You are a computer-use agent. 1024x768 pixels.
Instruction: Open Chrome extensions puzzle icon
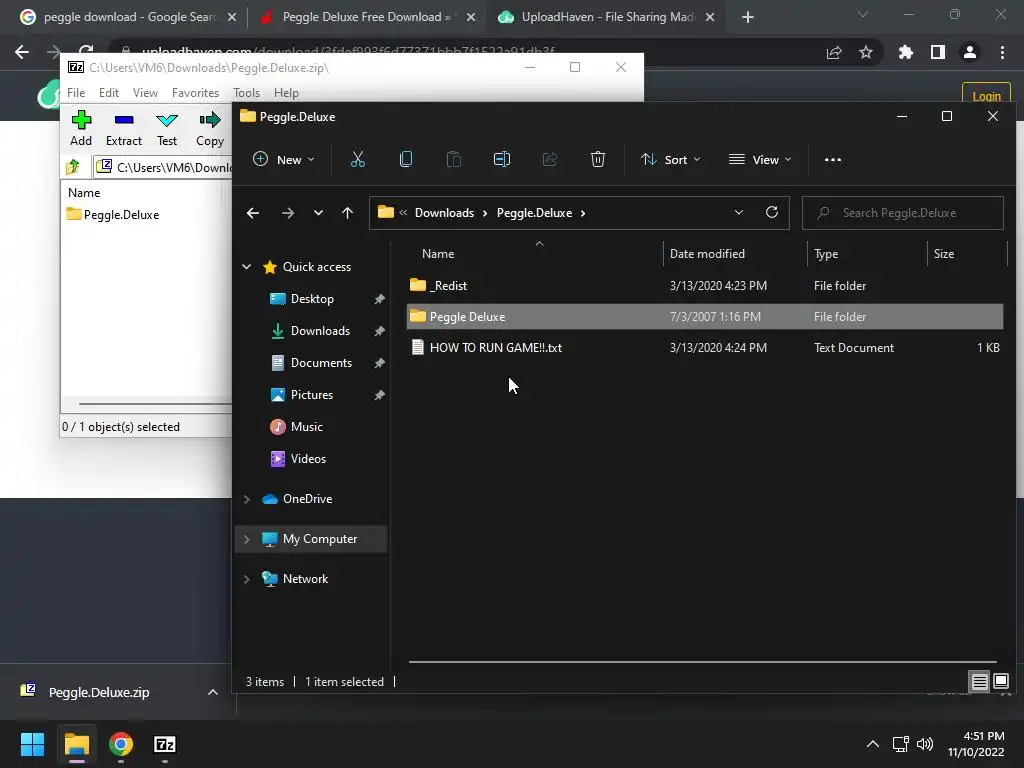pyautogui.click(x=905, y=52)
